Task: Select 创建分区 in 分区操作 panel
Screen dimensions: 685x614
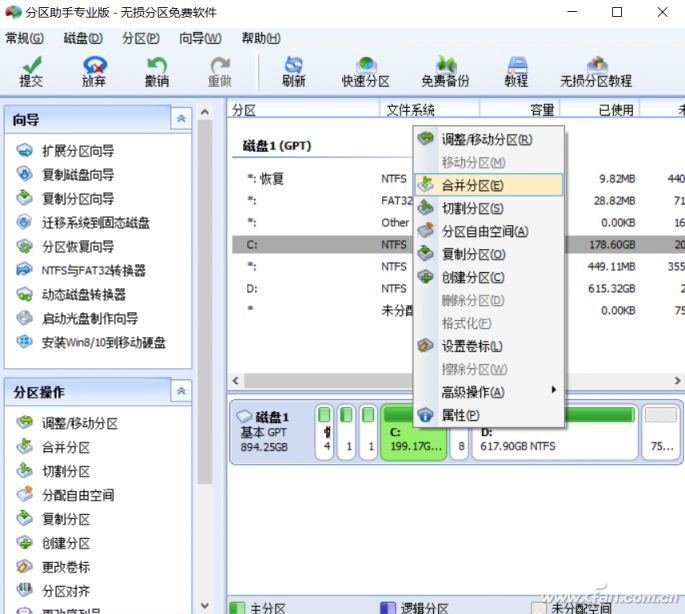Action: coord(53,543)
